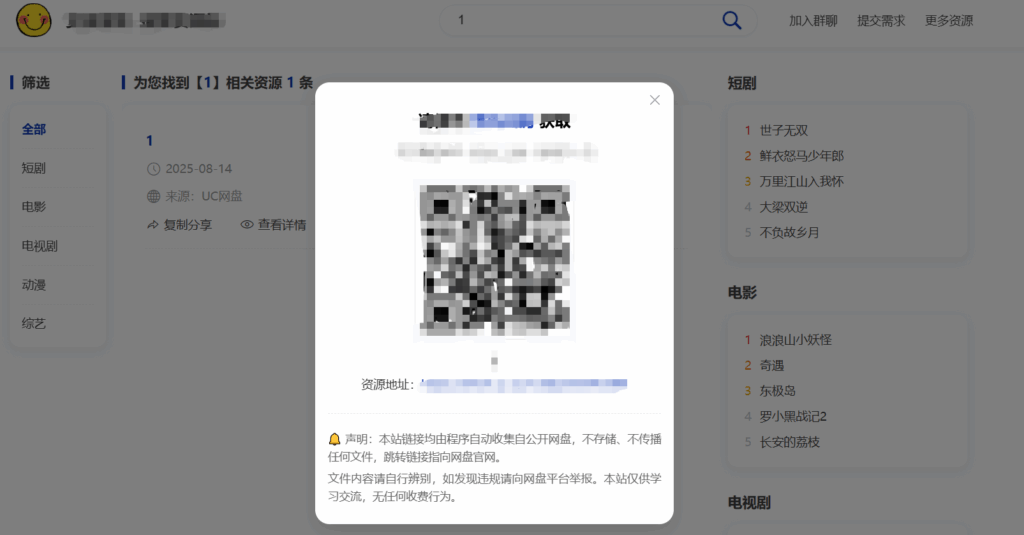Viewport: 1024px width, 535px height.
Task: Select the 动漫 filter
Action: tap(34, 284)
